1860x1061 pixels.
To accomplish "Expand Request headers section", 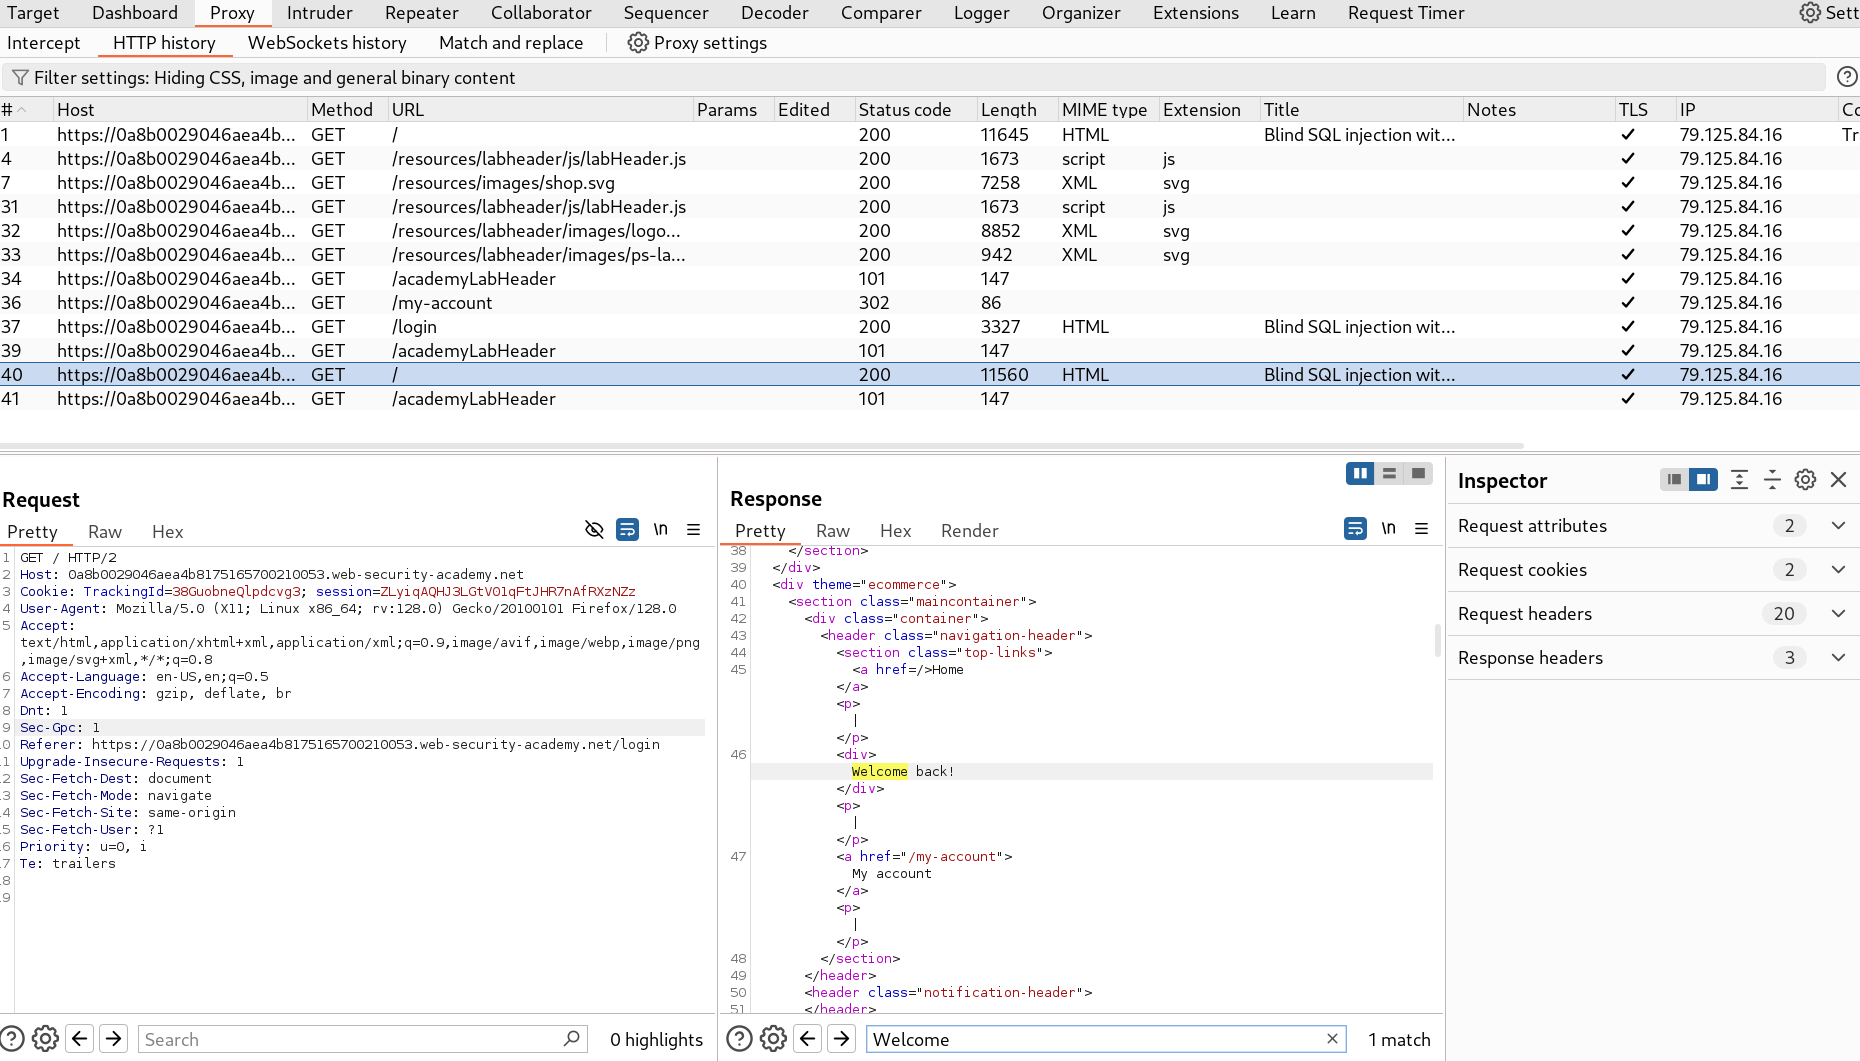I will click(x=1838, y=614).
